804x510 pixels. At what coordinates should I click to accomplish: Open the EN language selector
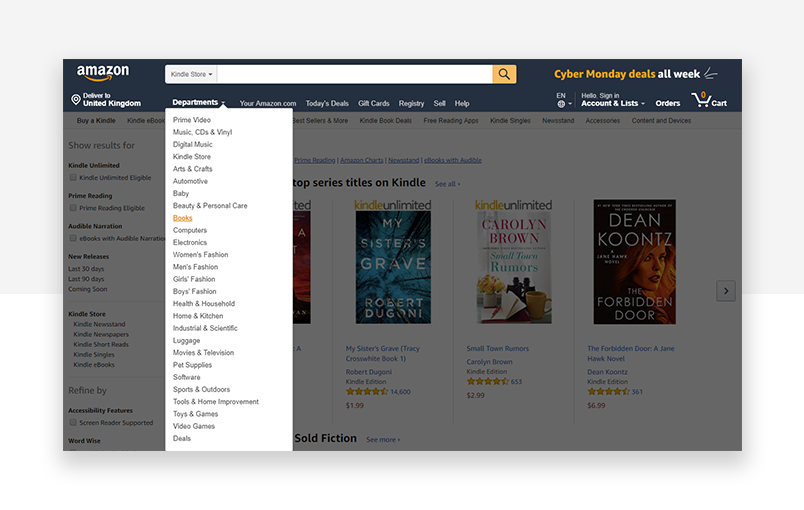(x=564, y=100)
